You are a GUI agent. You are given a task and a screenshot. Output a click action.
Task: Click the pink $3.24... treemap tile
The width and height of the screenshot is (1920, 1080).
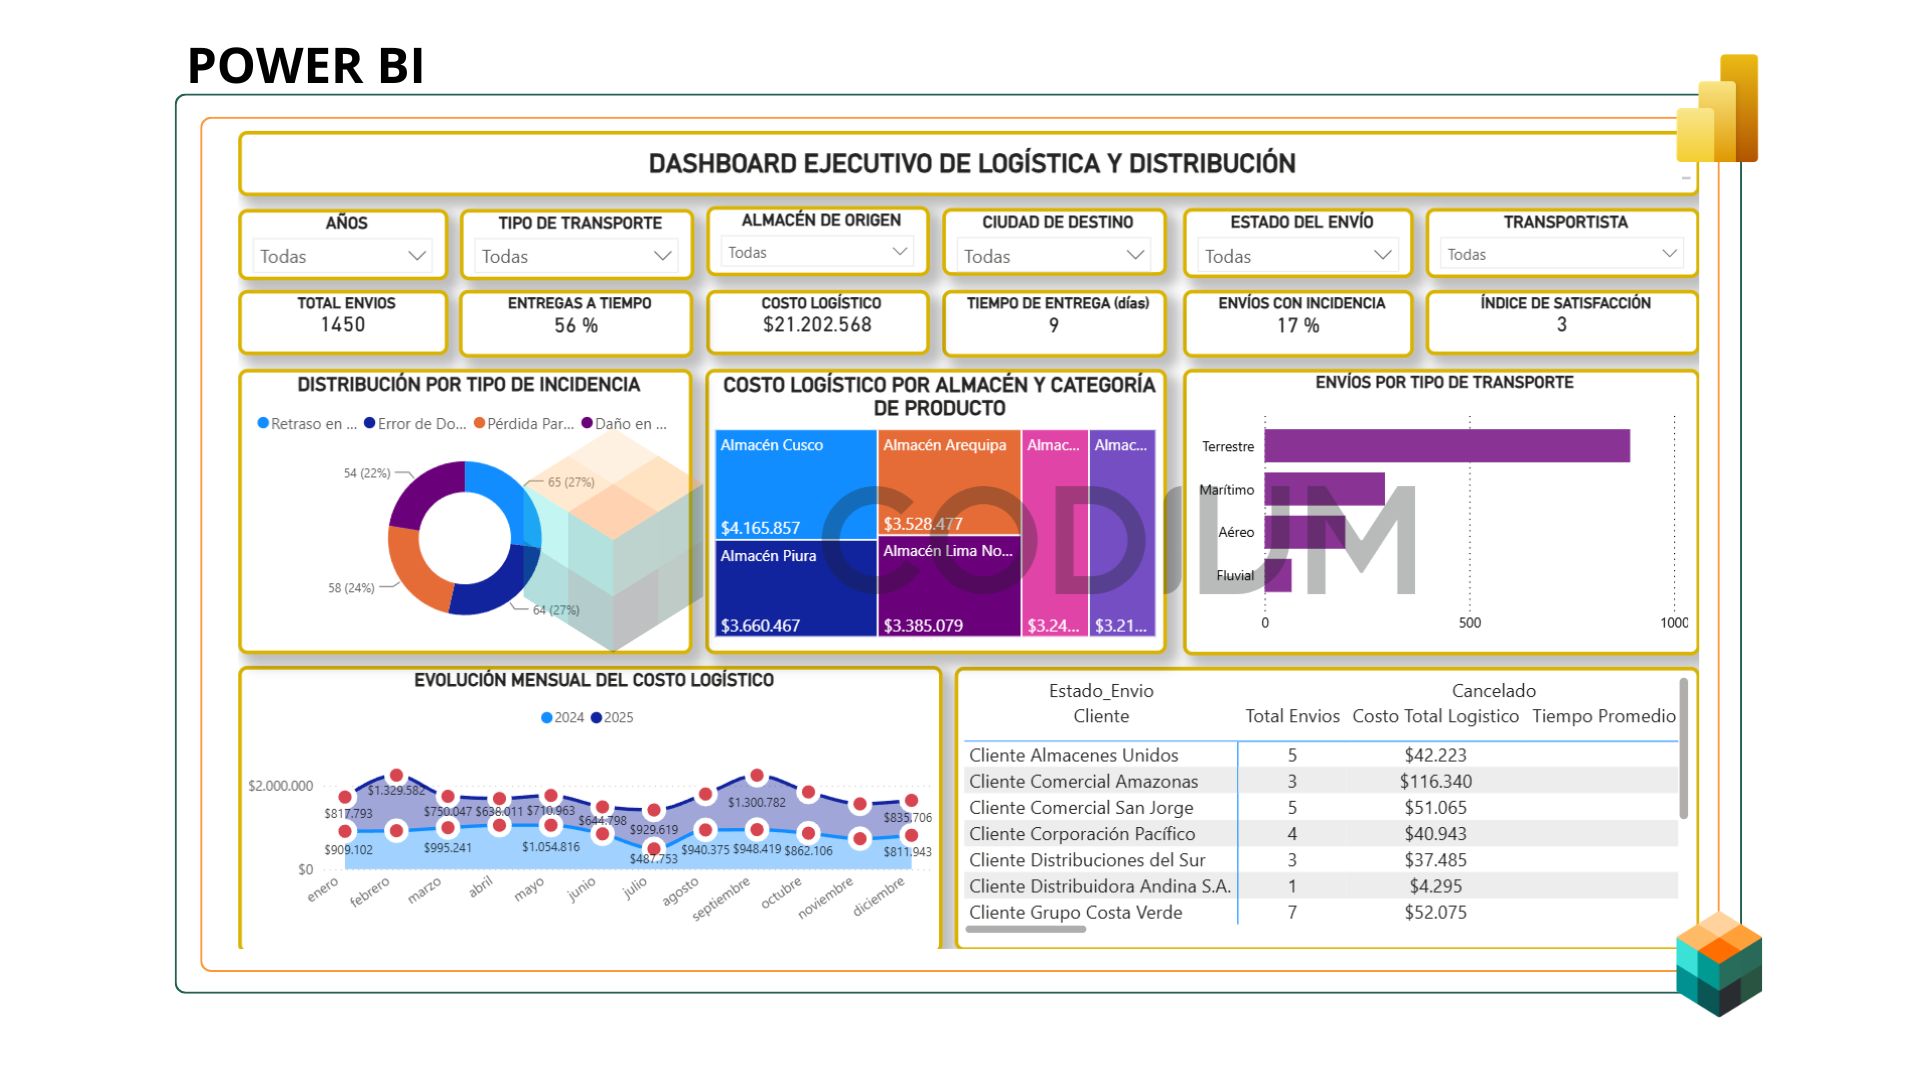point(1054,534)
